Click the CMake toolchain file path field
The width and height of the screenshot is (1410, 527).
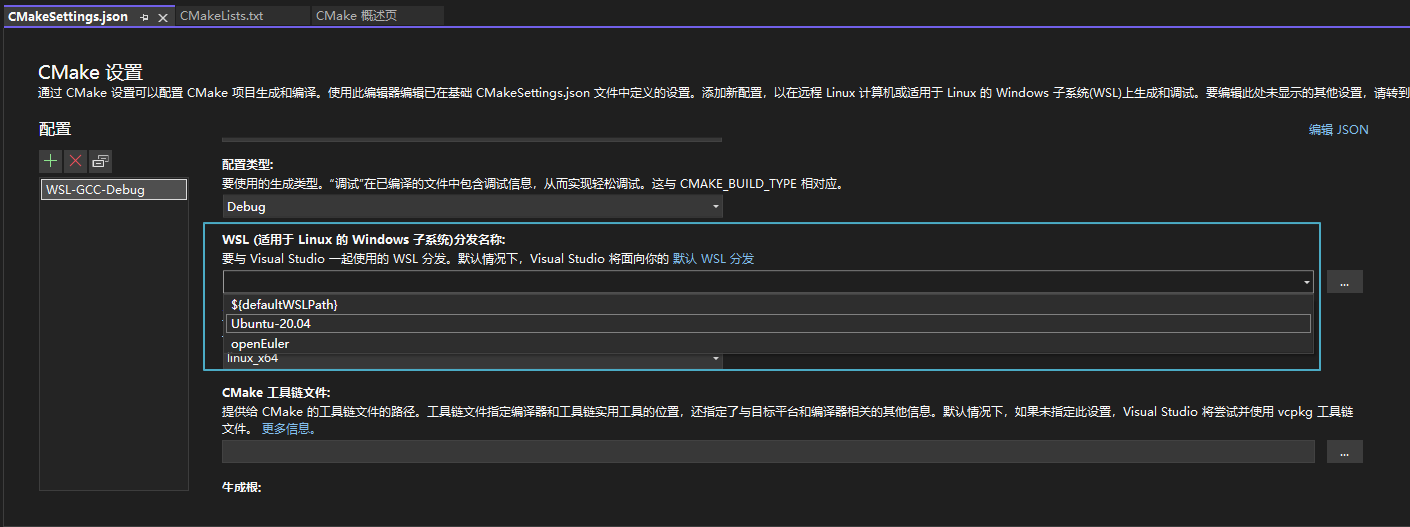[x=768, y=452]
